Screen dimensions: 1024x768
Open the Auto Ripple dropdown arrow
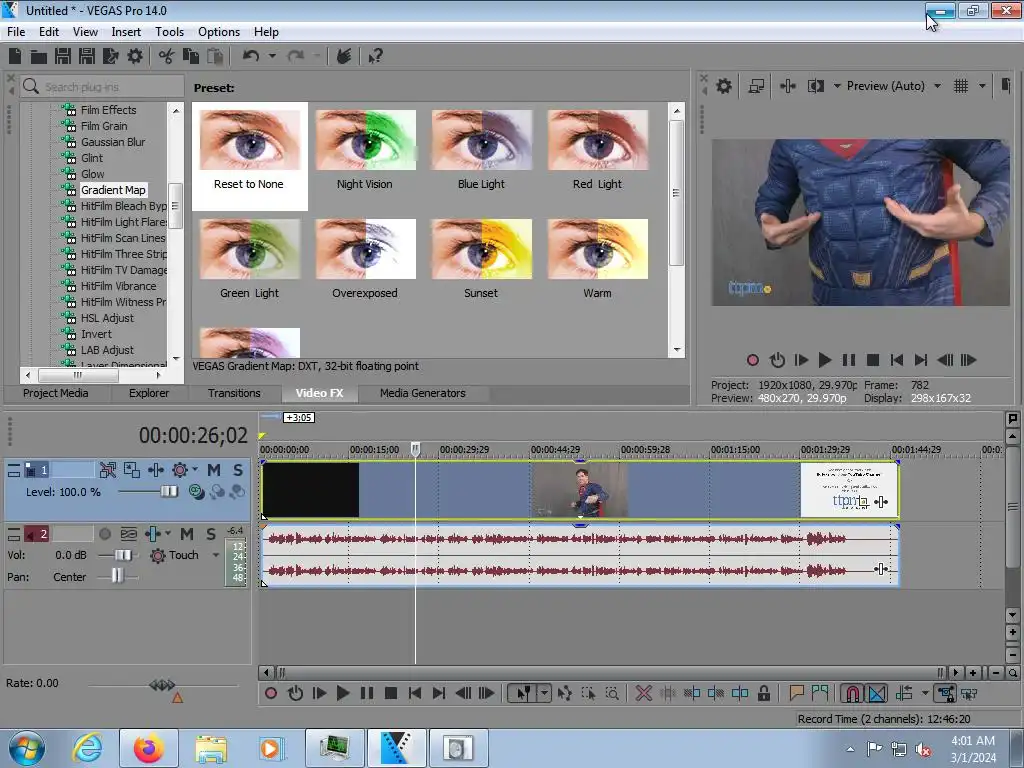point(925,693)
